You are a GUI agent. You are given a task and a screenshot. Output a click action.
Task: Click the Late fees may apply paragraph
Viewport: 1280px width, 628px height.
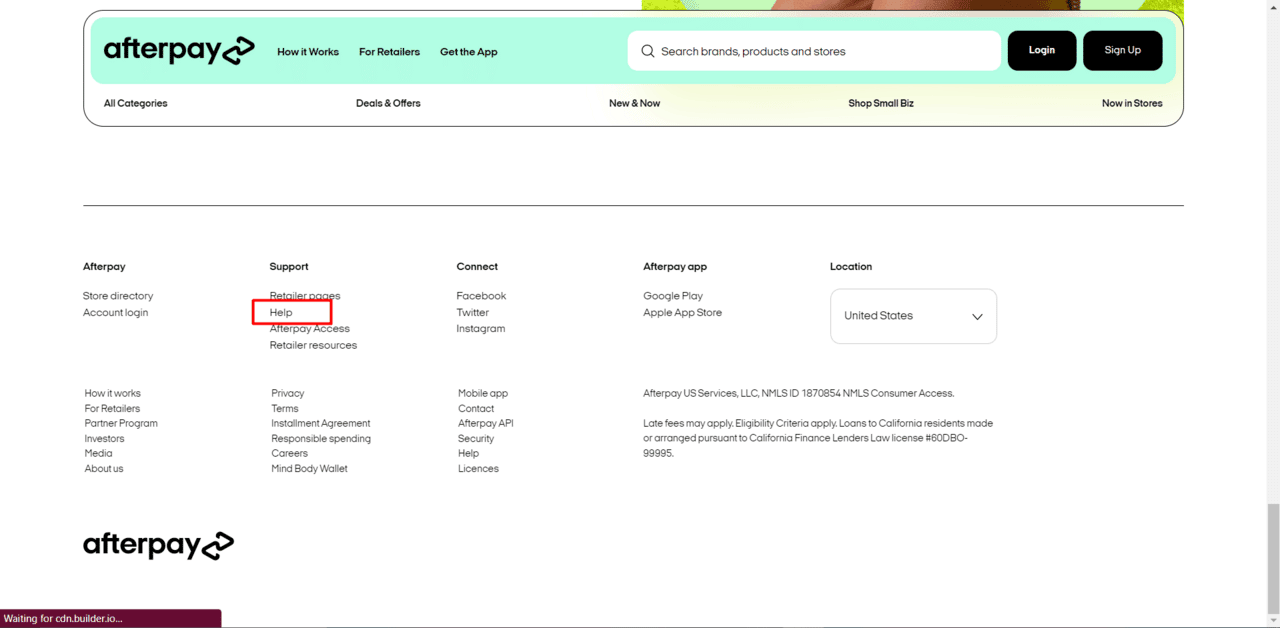(818, 438)
